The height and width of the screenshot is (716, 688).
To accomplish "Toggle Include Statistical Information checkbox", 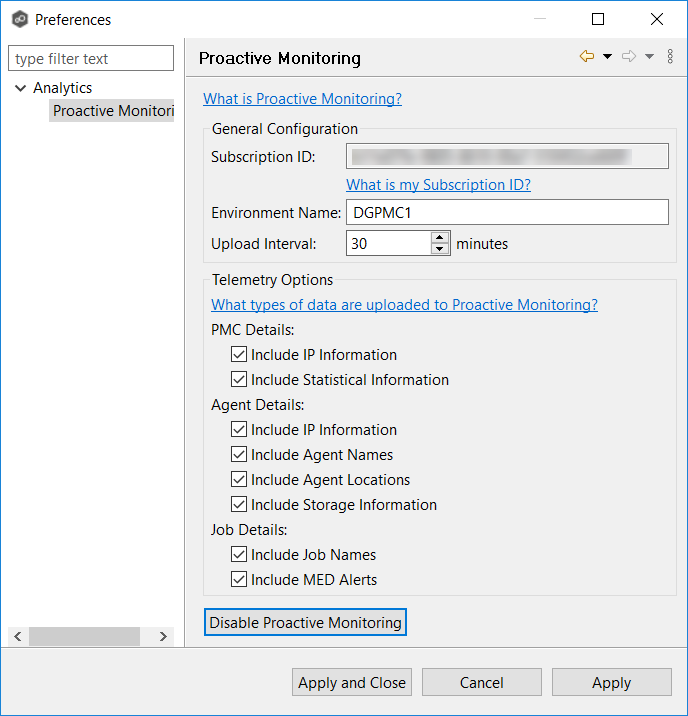I will pos(239,380).
